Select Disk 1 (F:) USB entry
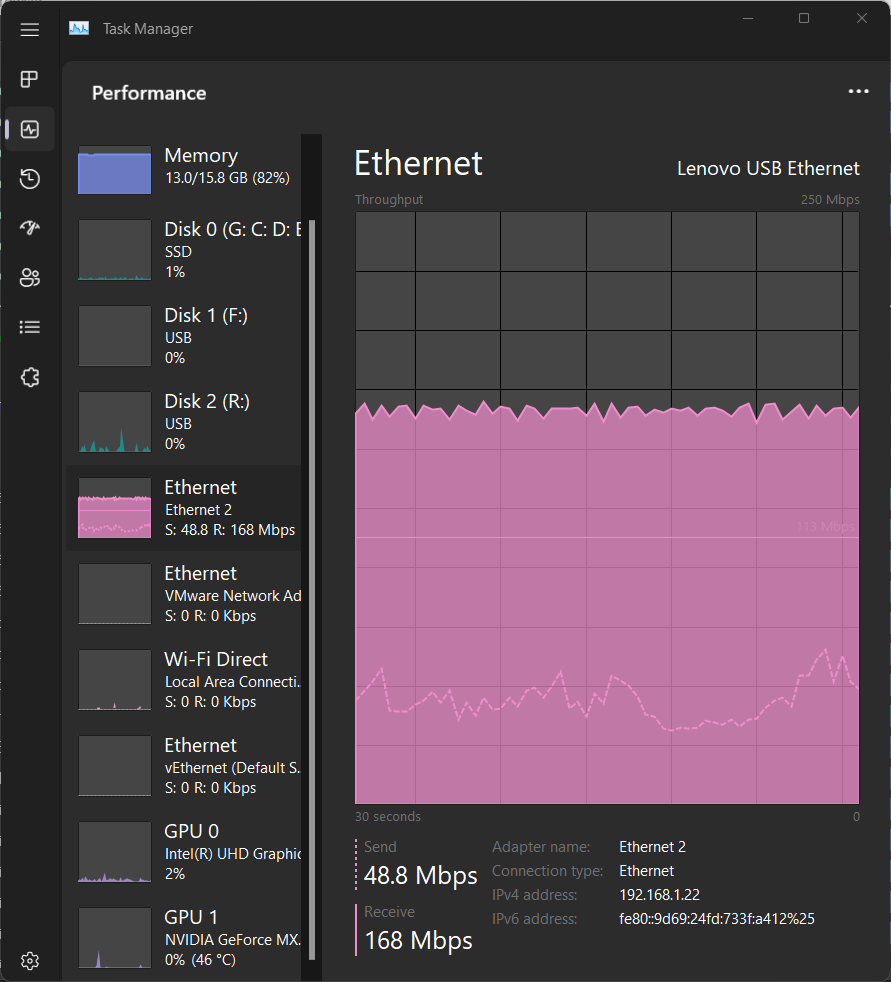The image size is (891, 982). coord(188,337)
